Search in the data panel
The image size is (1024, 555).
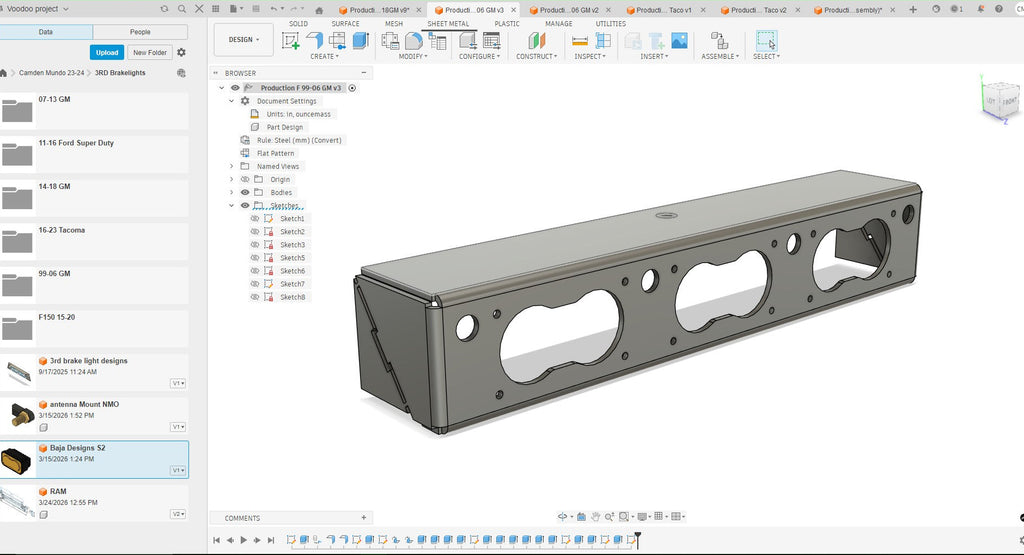(x=182, y=9)
